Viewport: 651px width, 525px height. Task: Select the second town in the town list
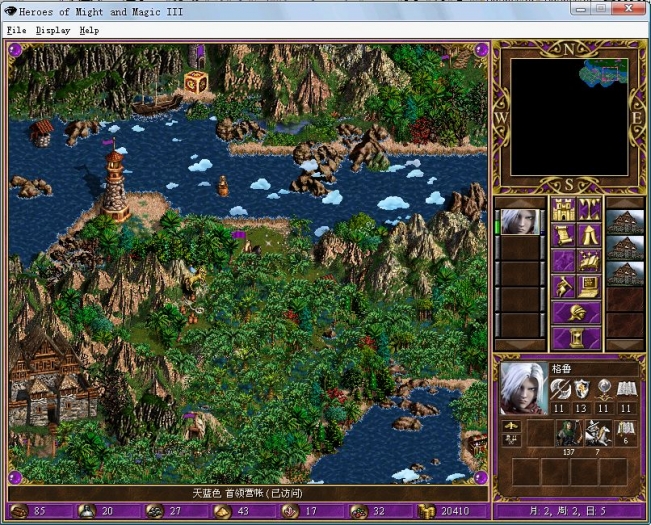(625, 248)
